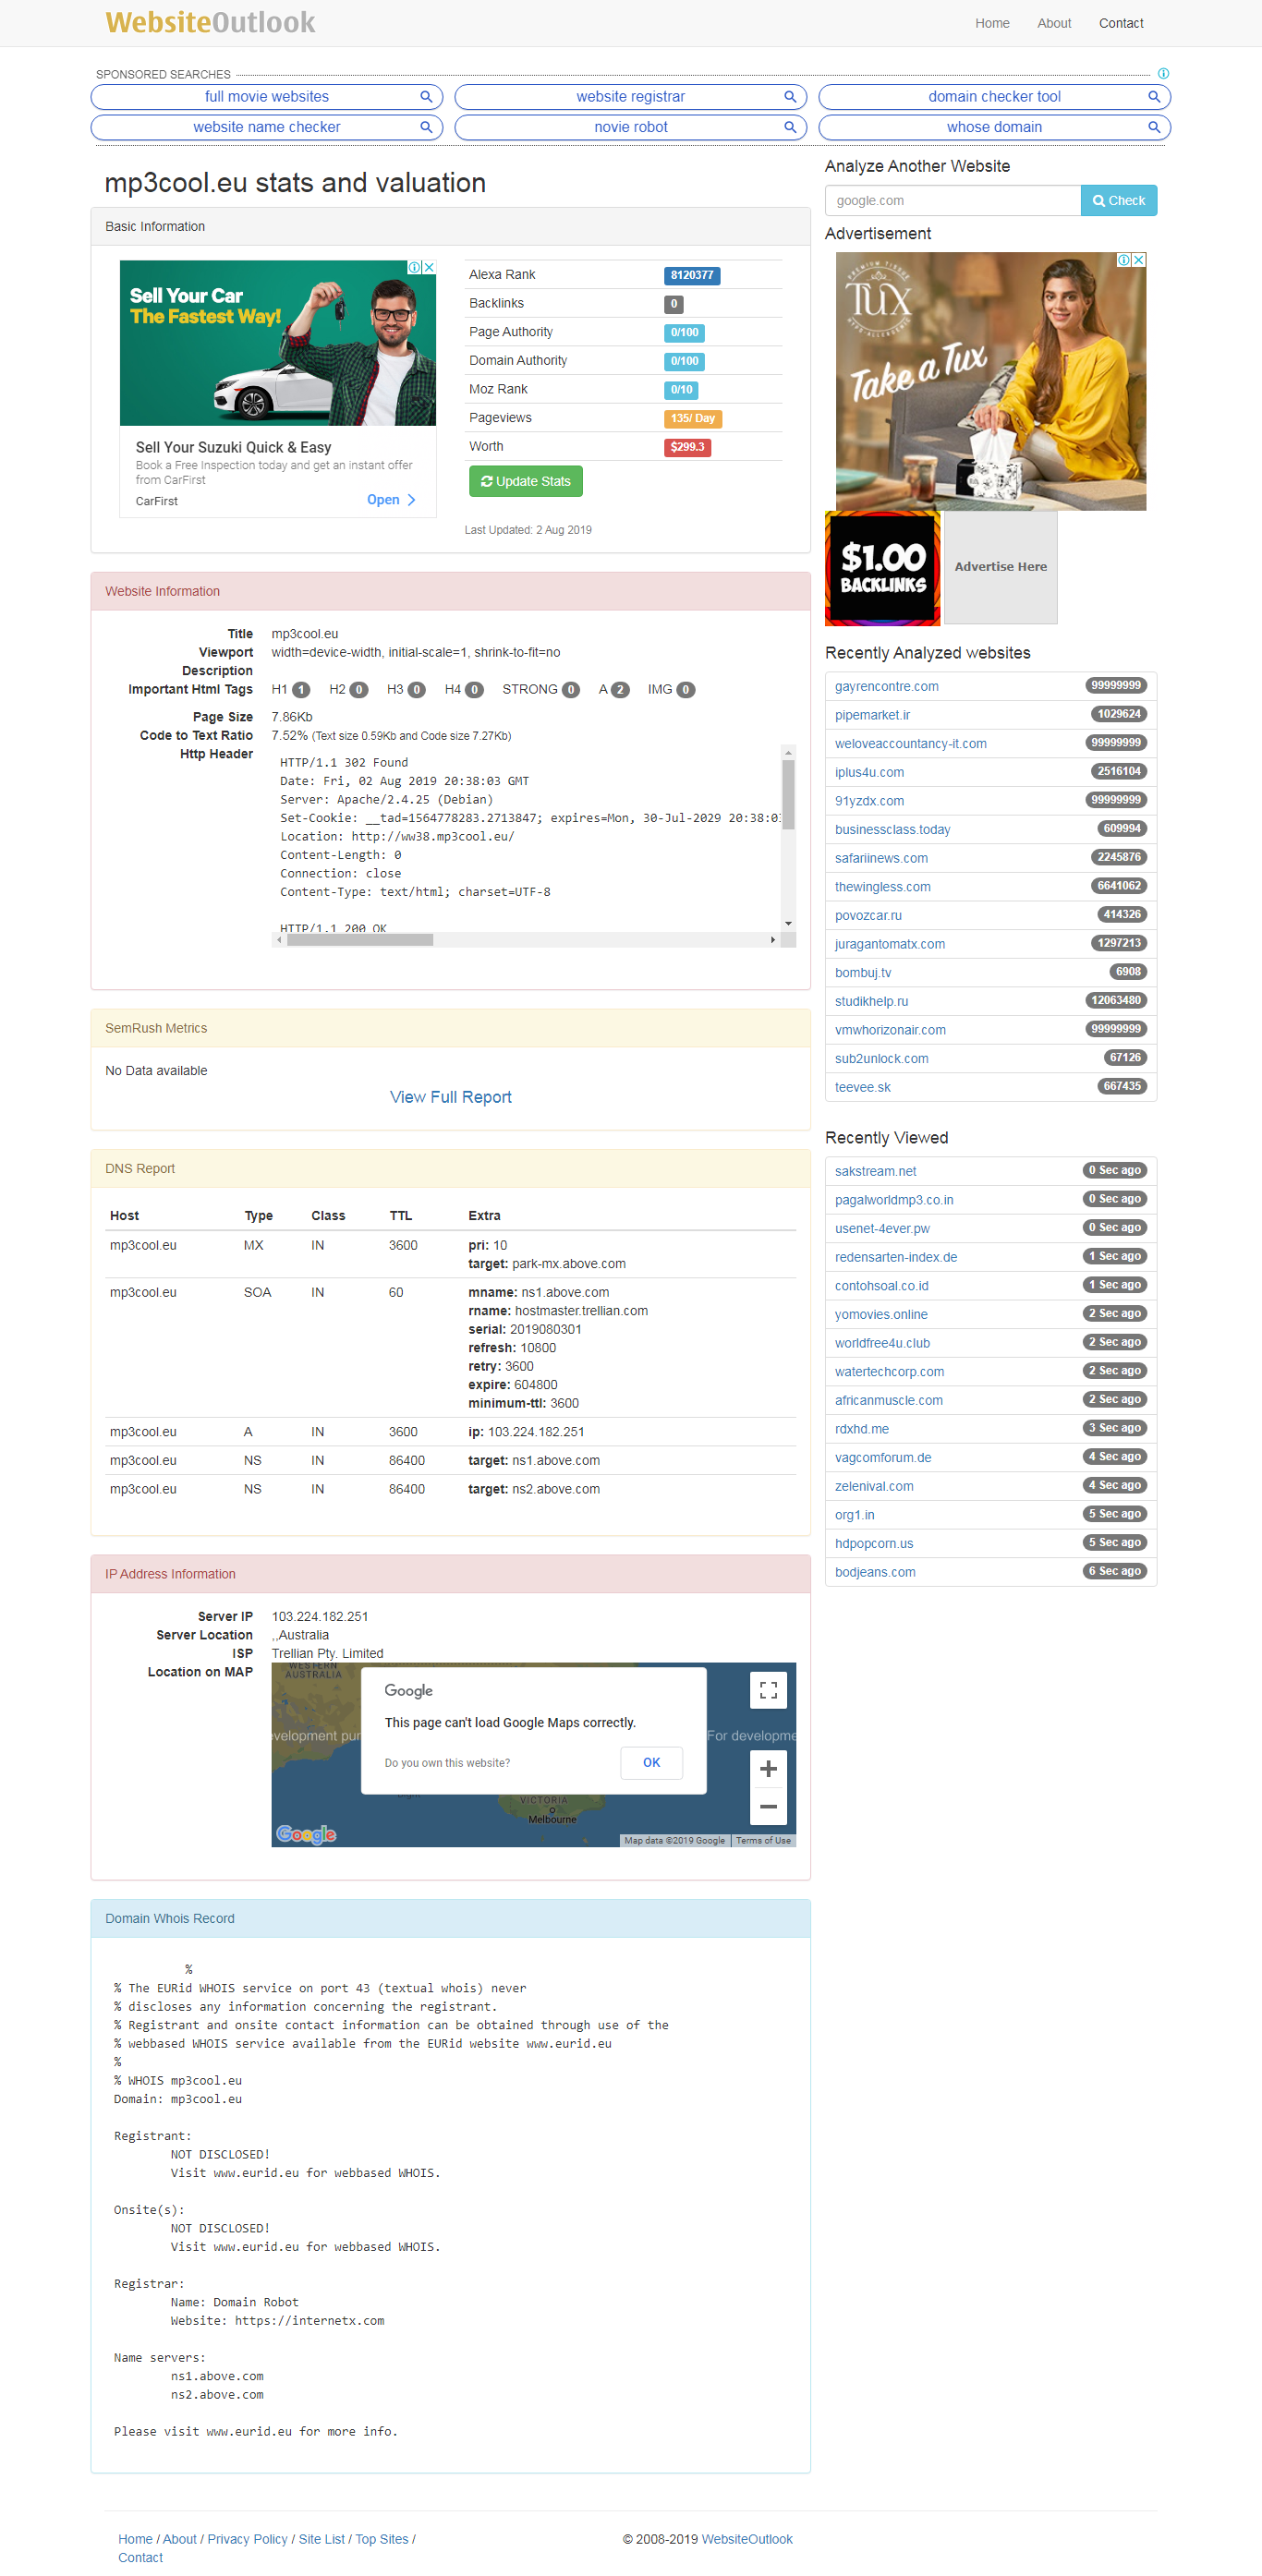Open povozcar.ru analysis

coord(869,916)
